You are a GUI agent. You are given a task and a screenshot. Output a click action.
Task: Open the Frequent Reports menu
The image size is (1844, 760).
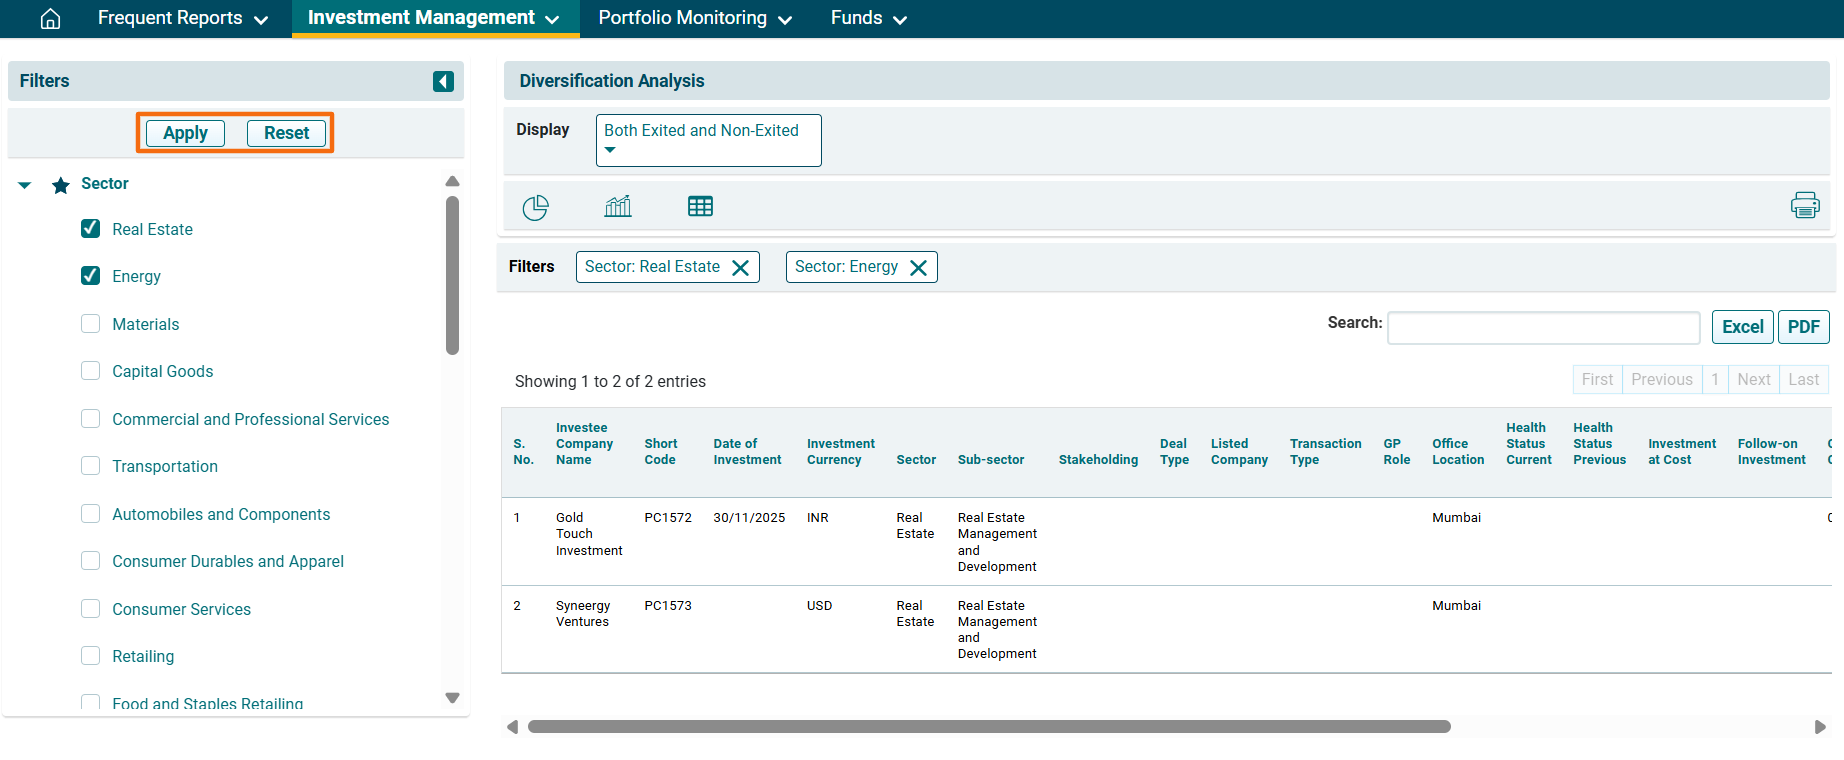click(182, 19)
